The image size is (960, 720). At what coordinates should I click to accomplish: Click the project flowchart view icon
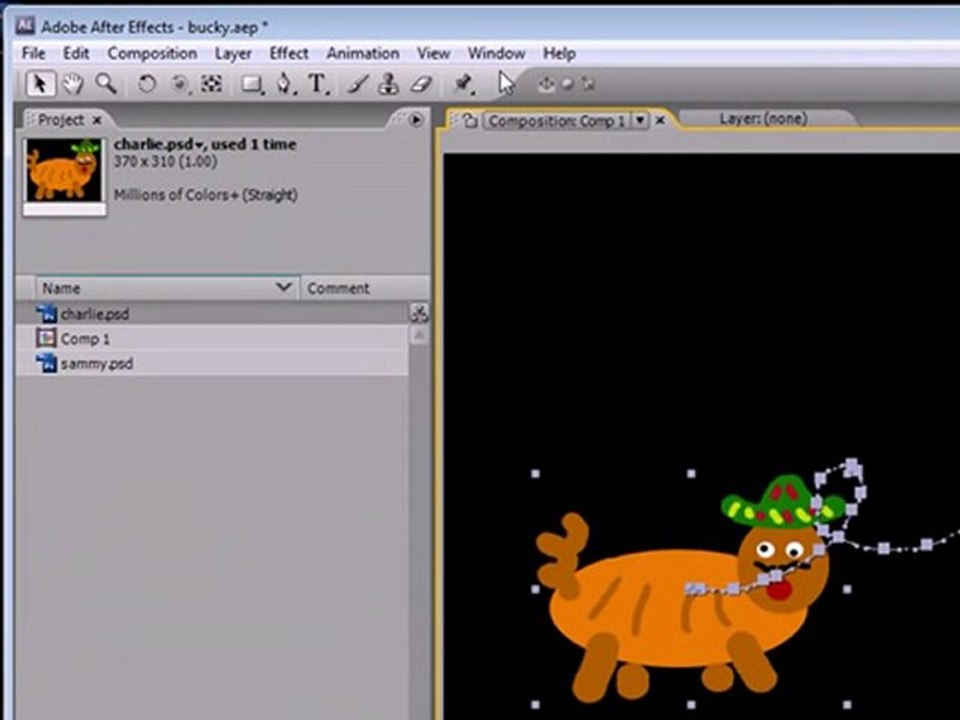419,313
